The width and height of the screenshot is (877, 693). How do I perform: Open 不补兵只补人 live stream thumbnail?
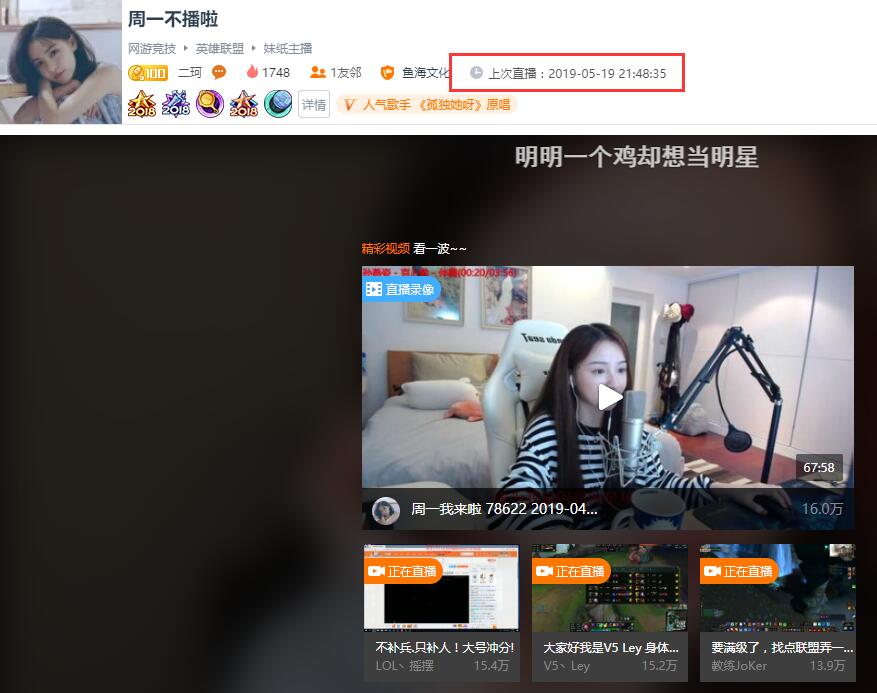click(441, 588)
